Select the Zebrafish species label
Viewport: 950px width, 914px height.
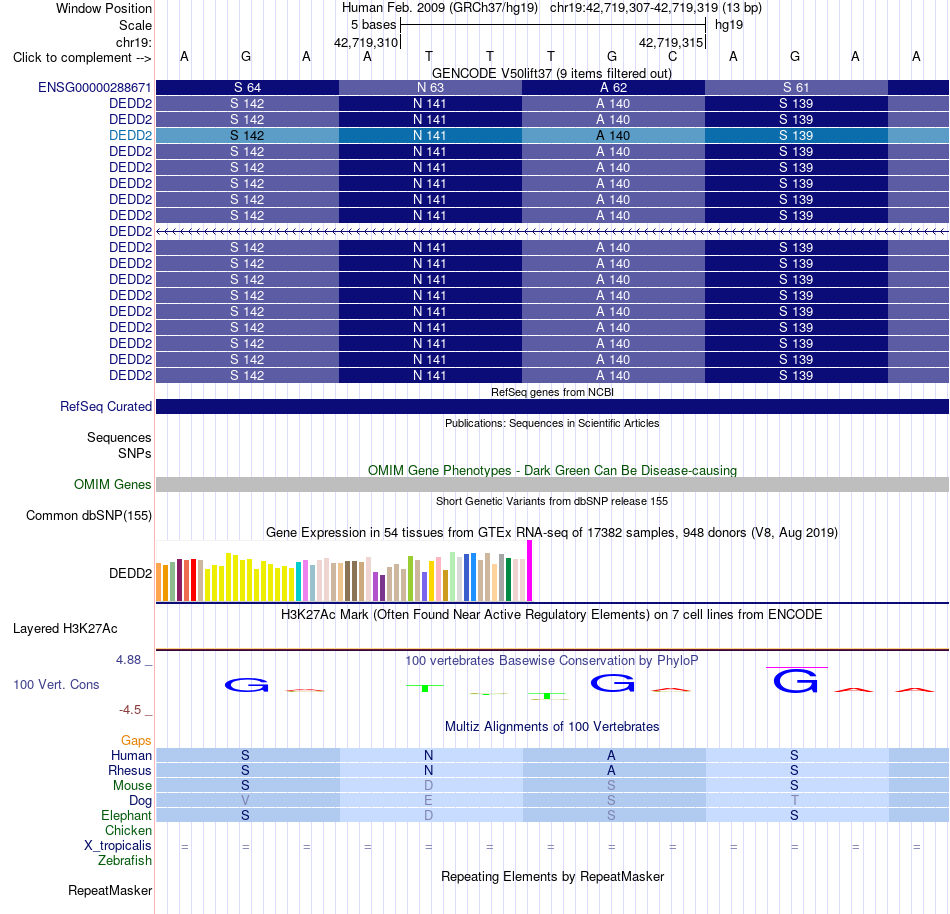point(125,860)
